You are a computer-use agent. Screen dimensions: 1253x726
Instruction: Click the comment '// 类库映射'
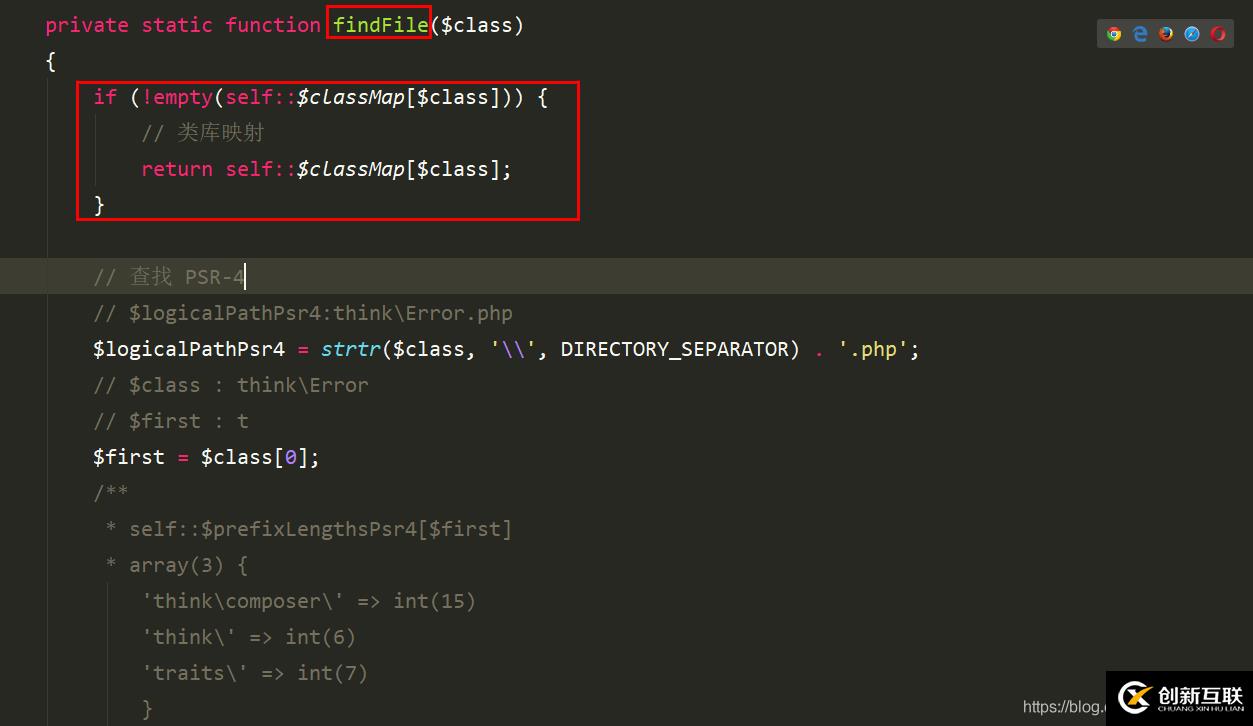pyautogui.click(x=203, y=133)
